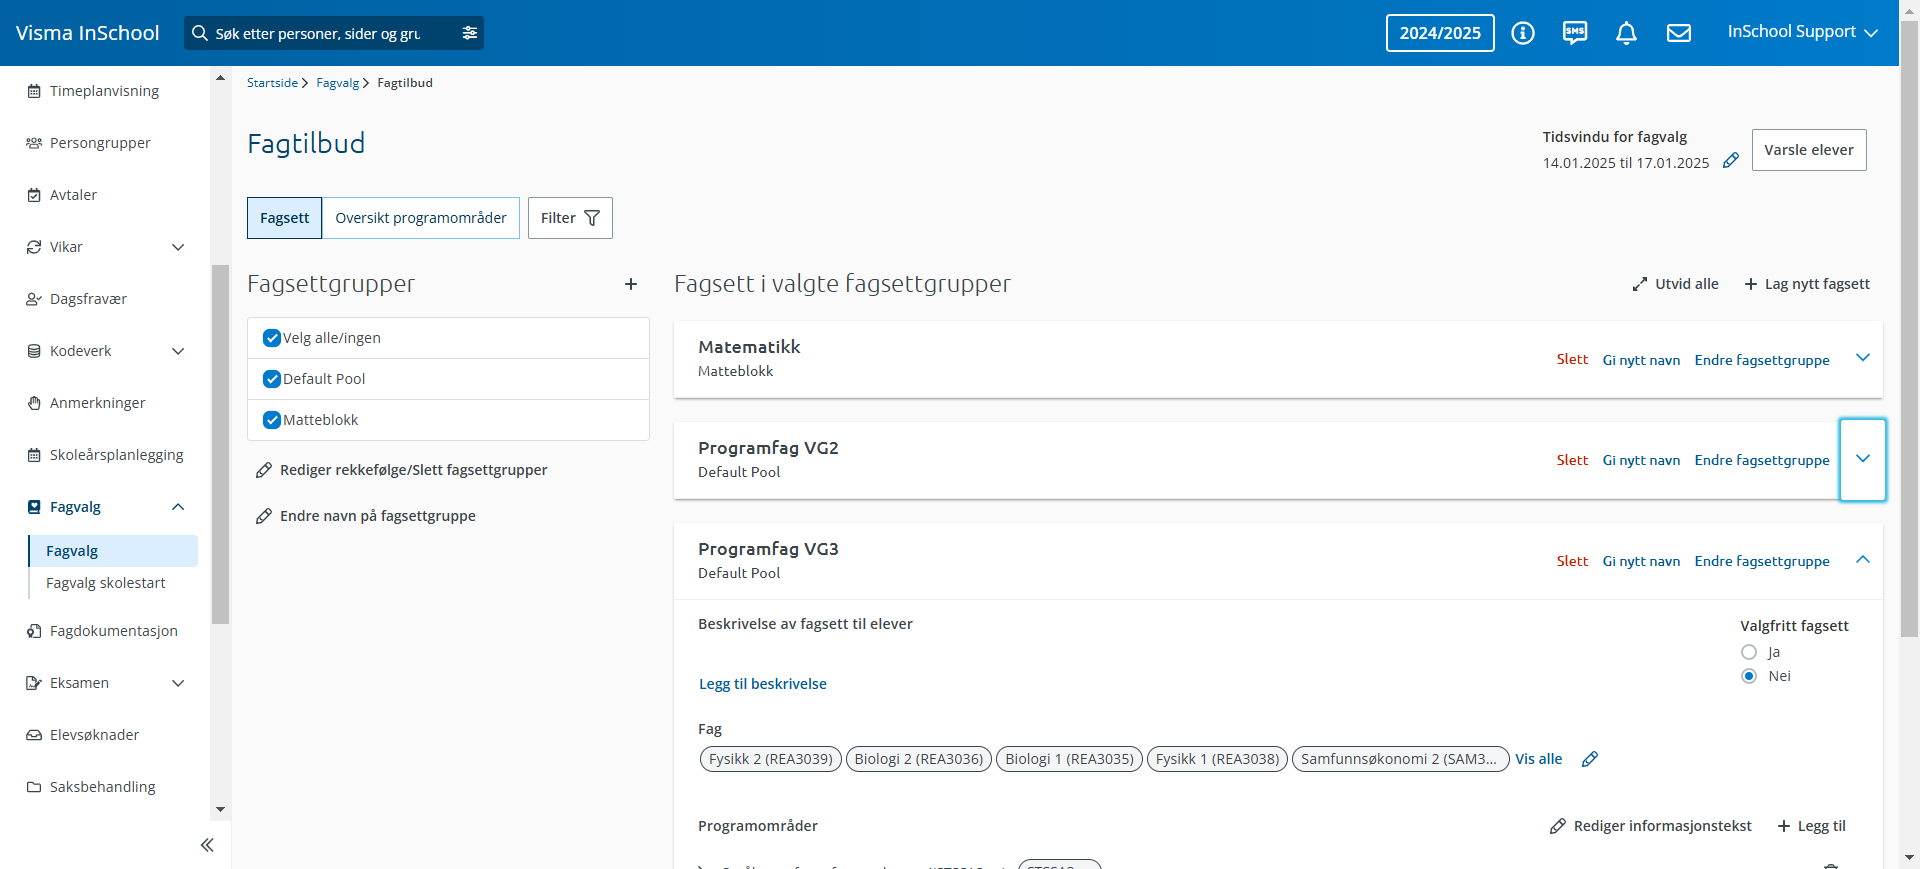Open Elevsøknader in sidebar

(94, 735)
